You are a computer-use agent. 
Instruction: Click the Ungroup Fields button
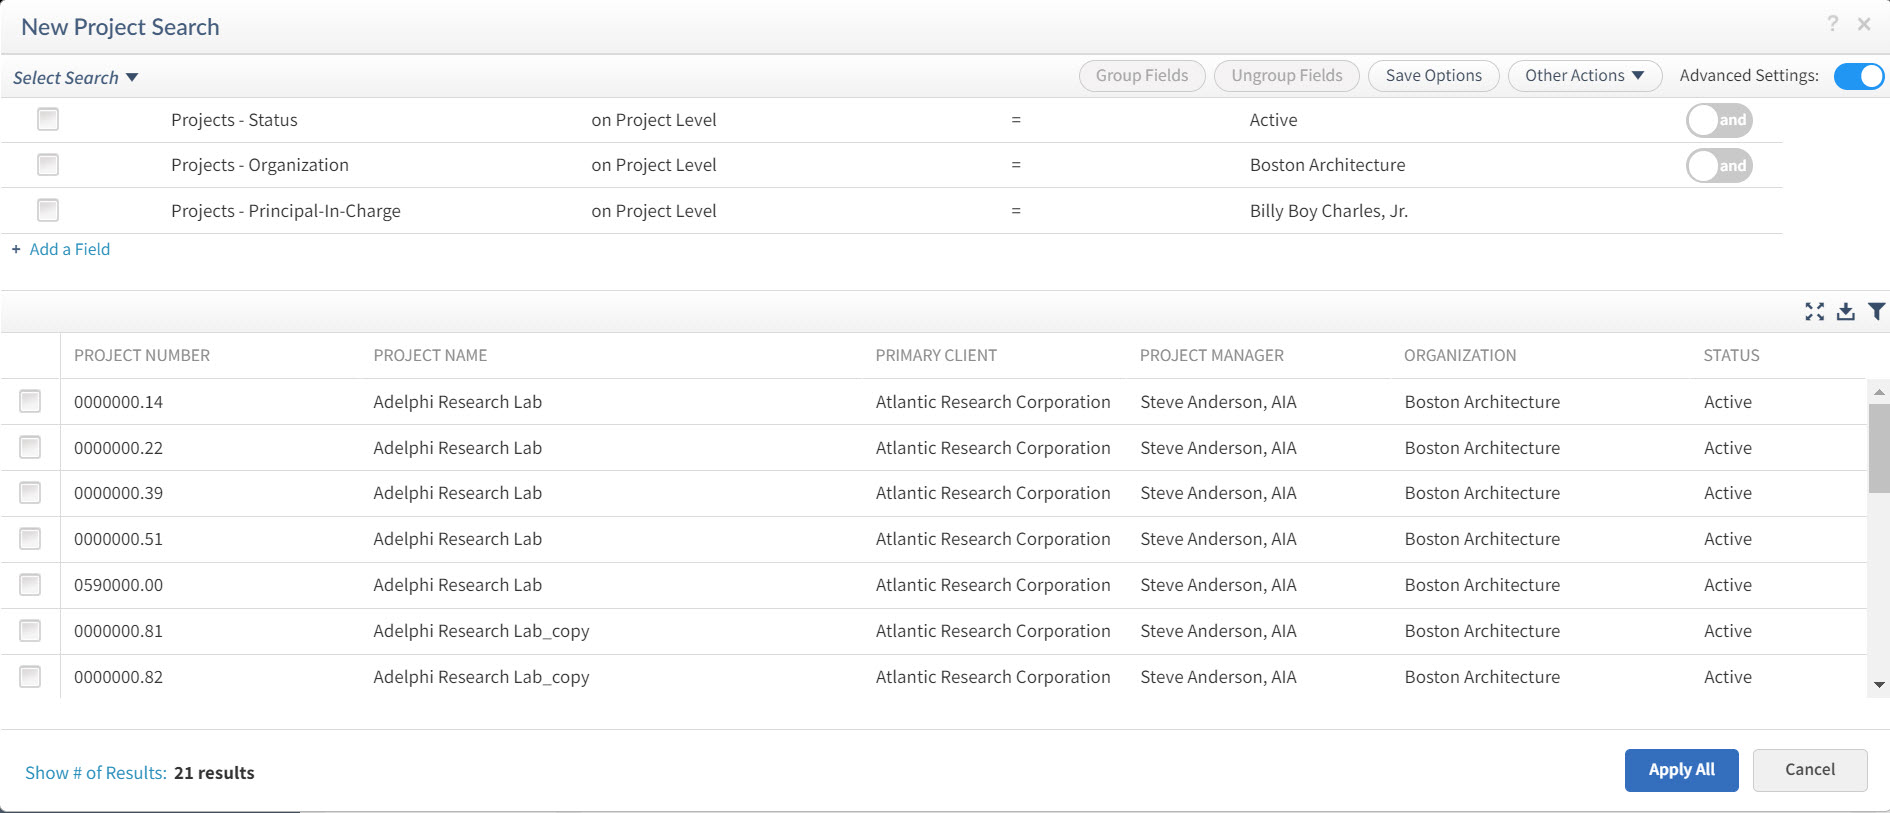(1287, 76)
